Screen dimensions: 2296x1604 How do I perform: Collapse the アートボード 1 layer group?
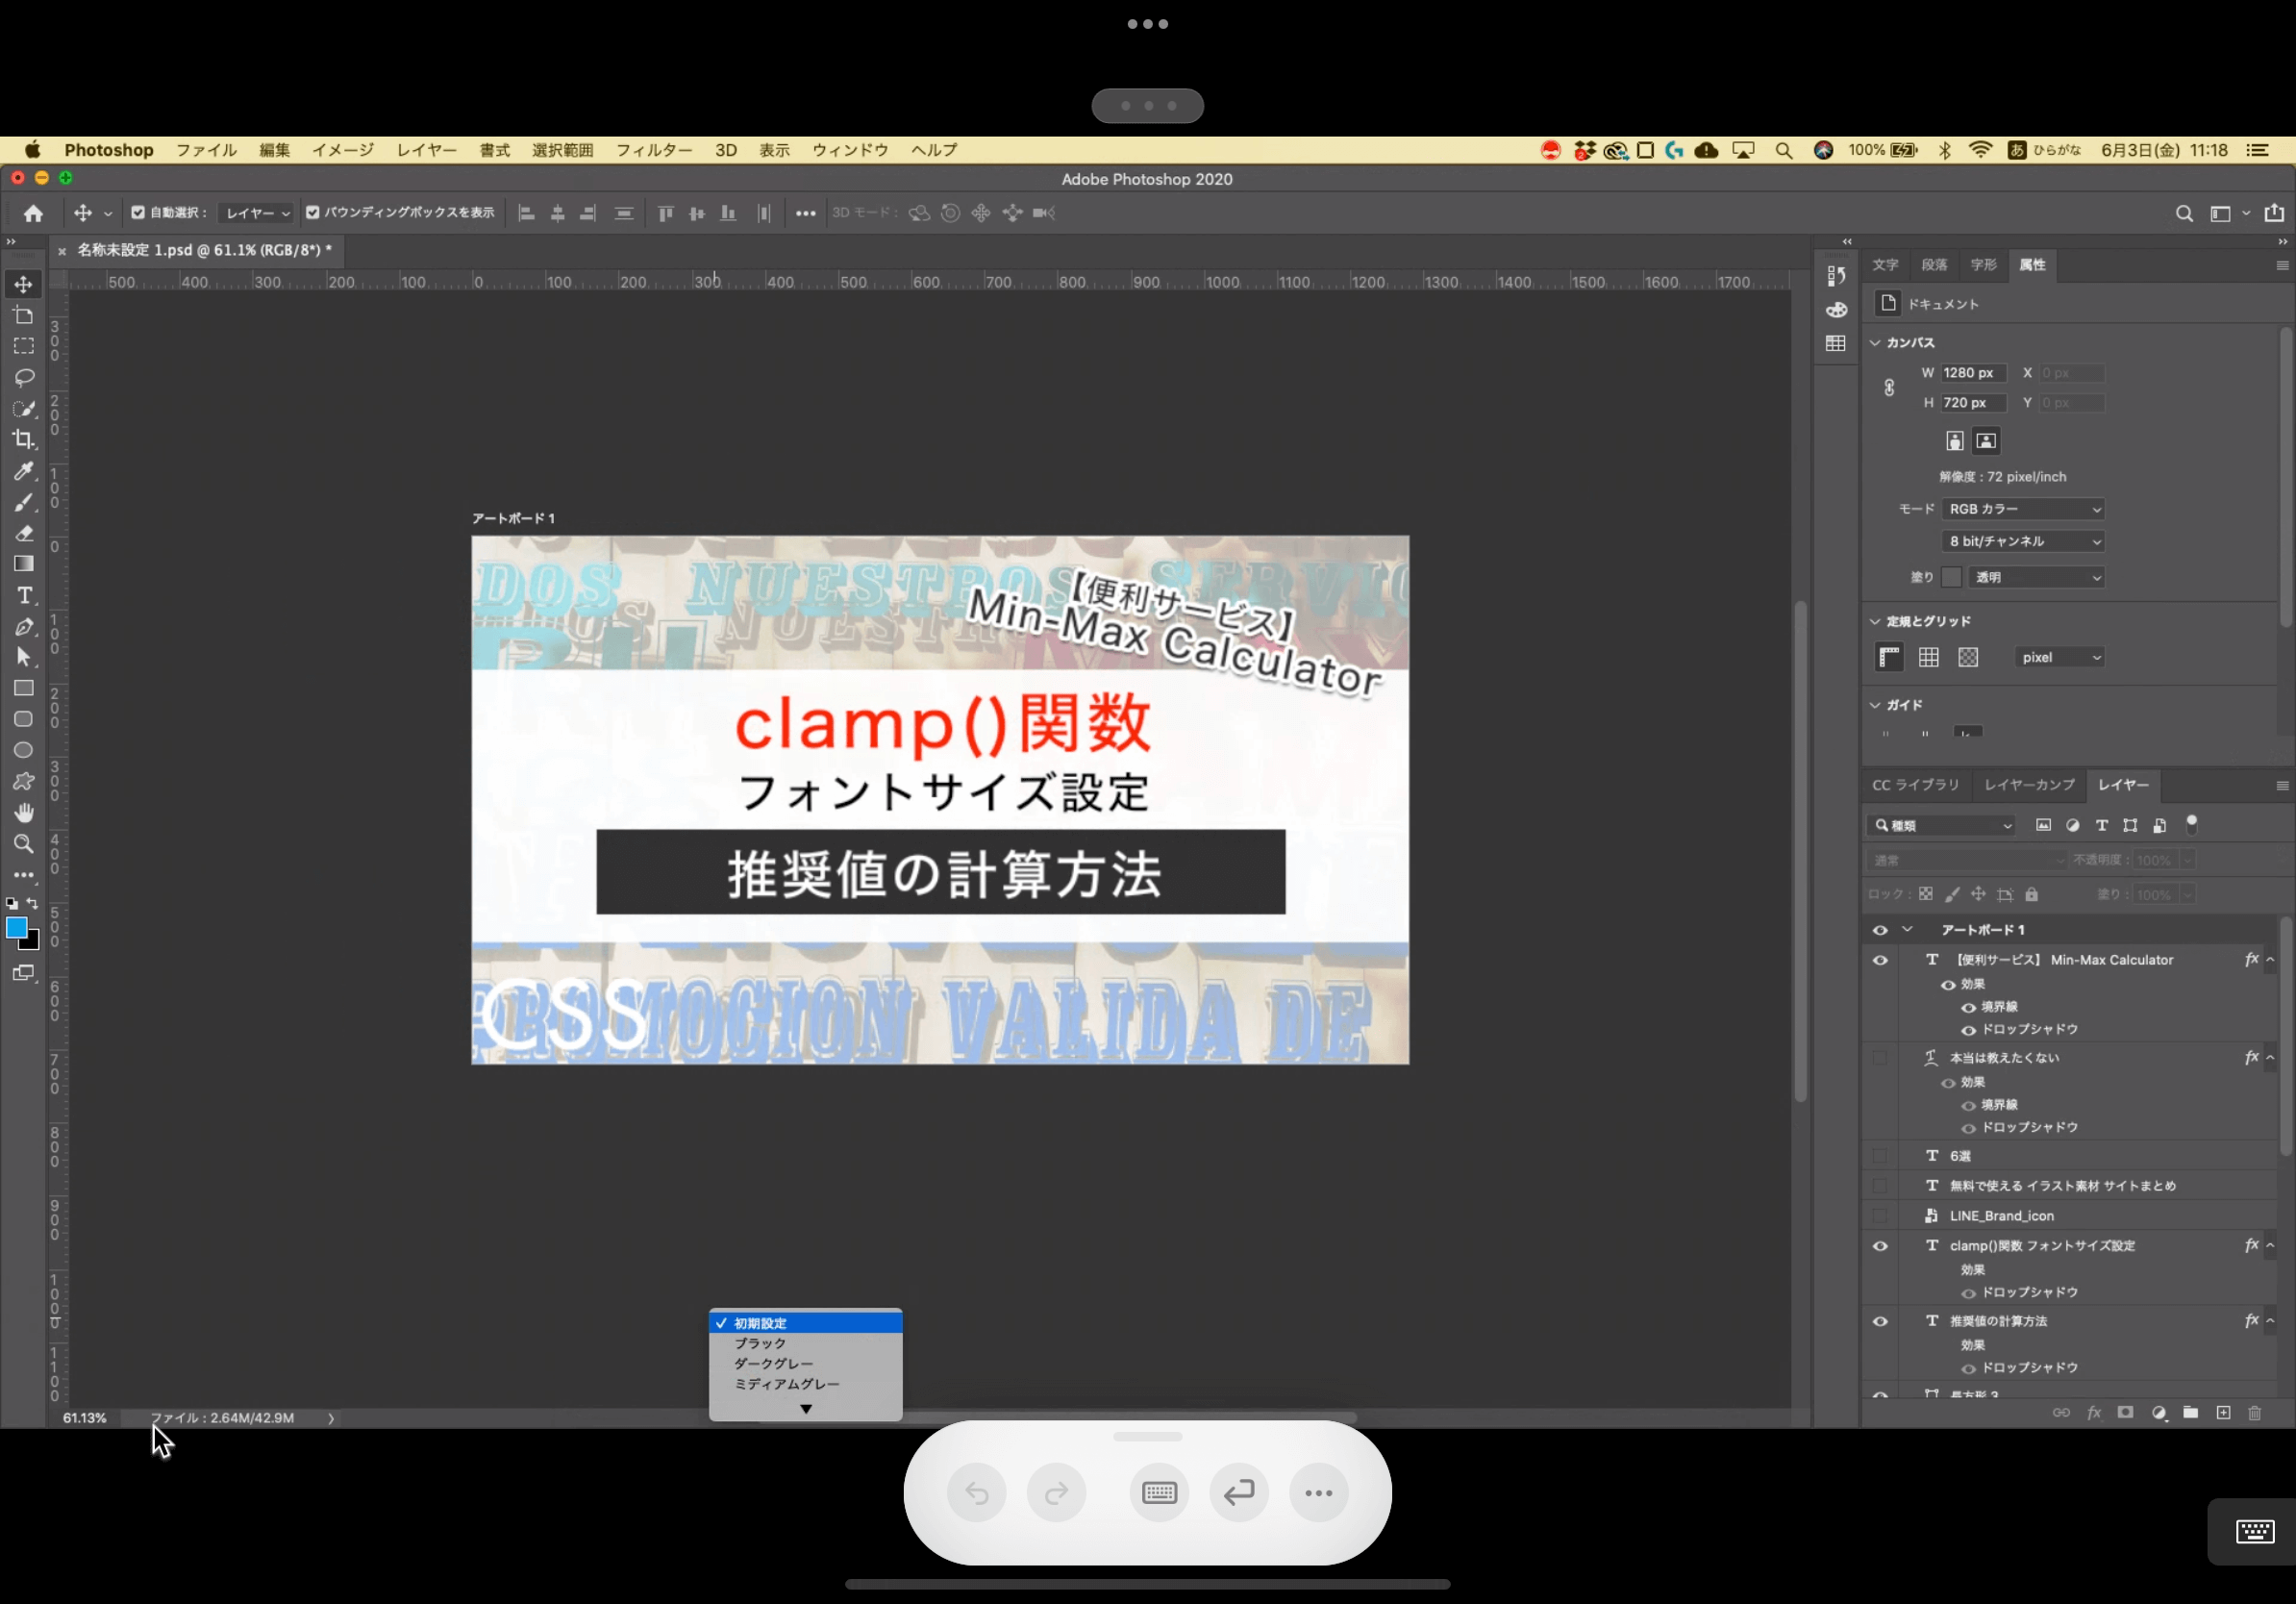click(x=1907, y=930)
